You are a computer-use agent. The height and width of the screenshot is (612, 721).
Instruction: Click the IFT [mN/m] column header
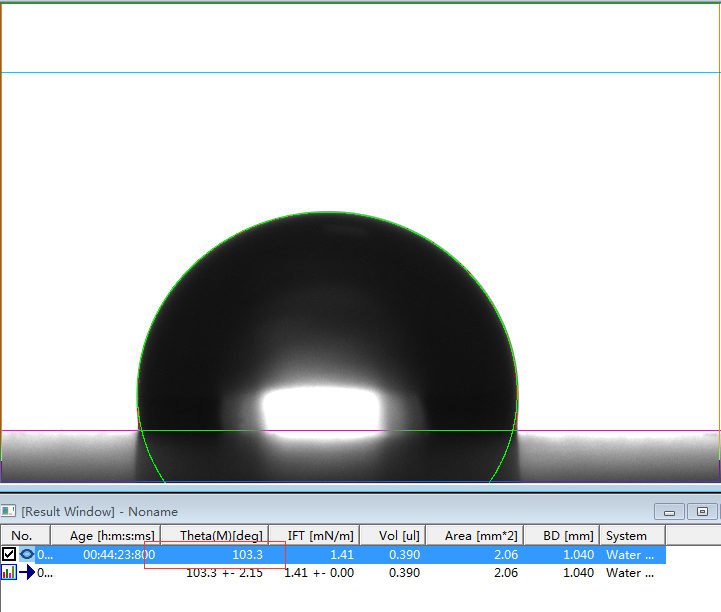pyautogui.click(x=320, y=536)
